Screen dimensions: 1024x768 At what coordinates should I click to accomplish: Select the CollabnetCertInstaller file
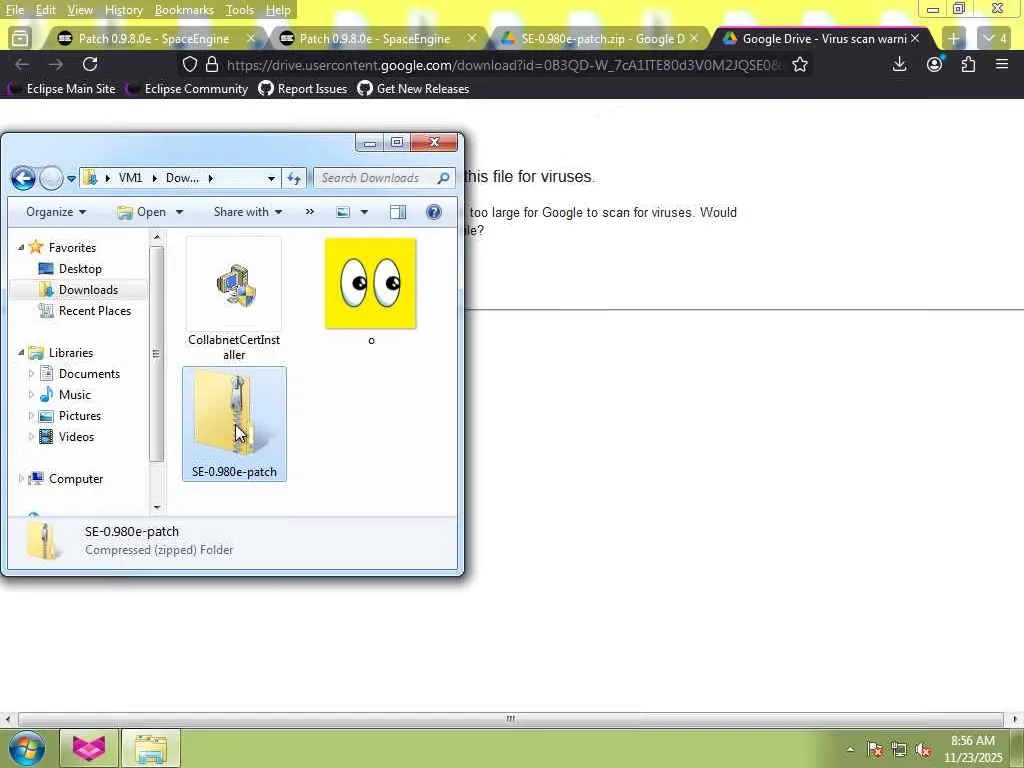pos(234,300)
